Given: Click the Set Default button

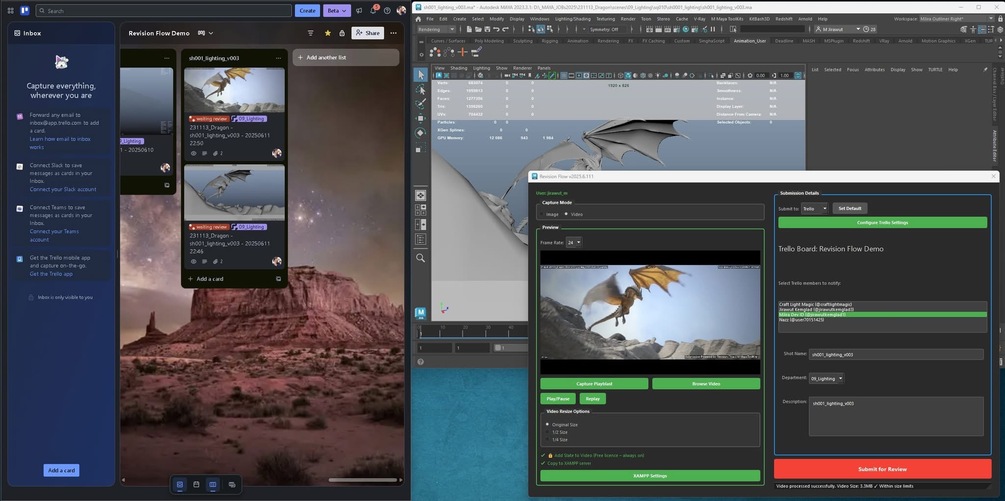Looking at the screenshot, I should click(x=850, y=208).
